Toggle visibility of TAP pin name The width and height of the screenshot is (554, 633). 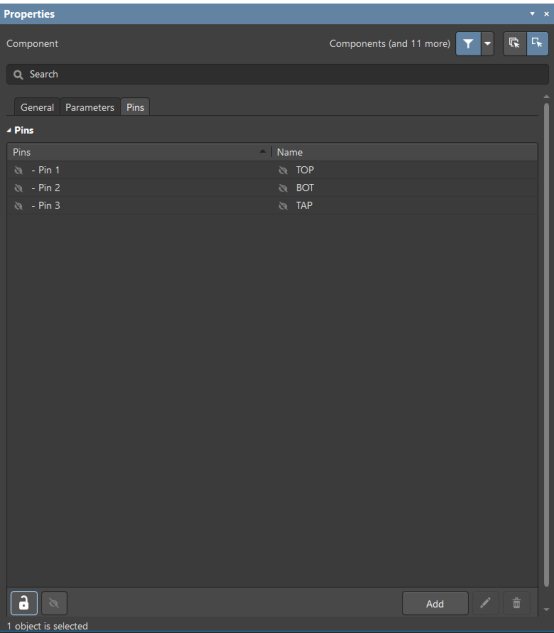[283, 206]
